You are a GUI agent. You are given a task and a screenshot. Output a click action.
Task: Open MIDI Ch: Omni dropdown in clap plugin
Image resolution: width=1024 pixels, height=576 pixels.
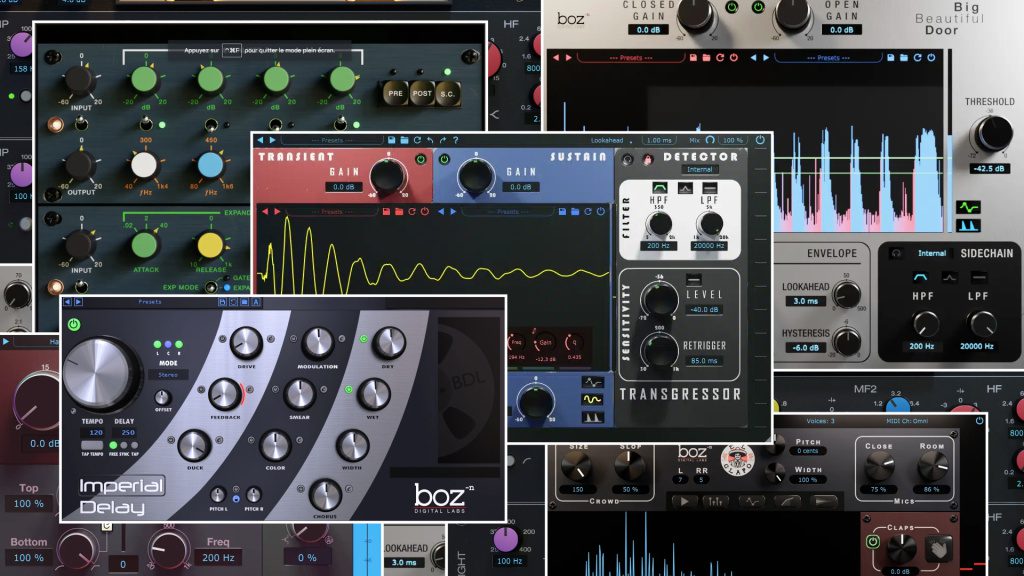906,421
